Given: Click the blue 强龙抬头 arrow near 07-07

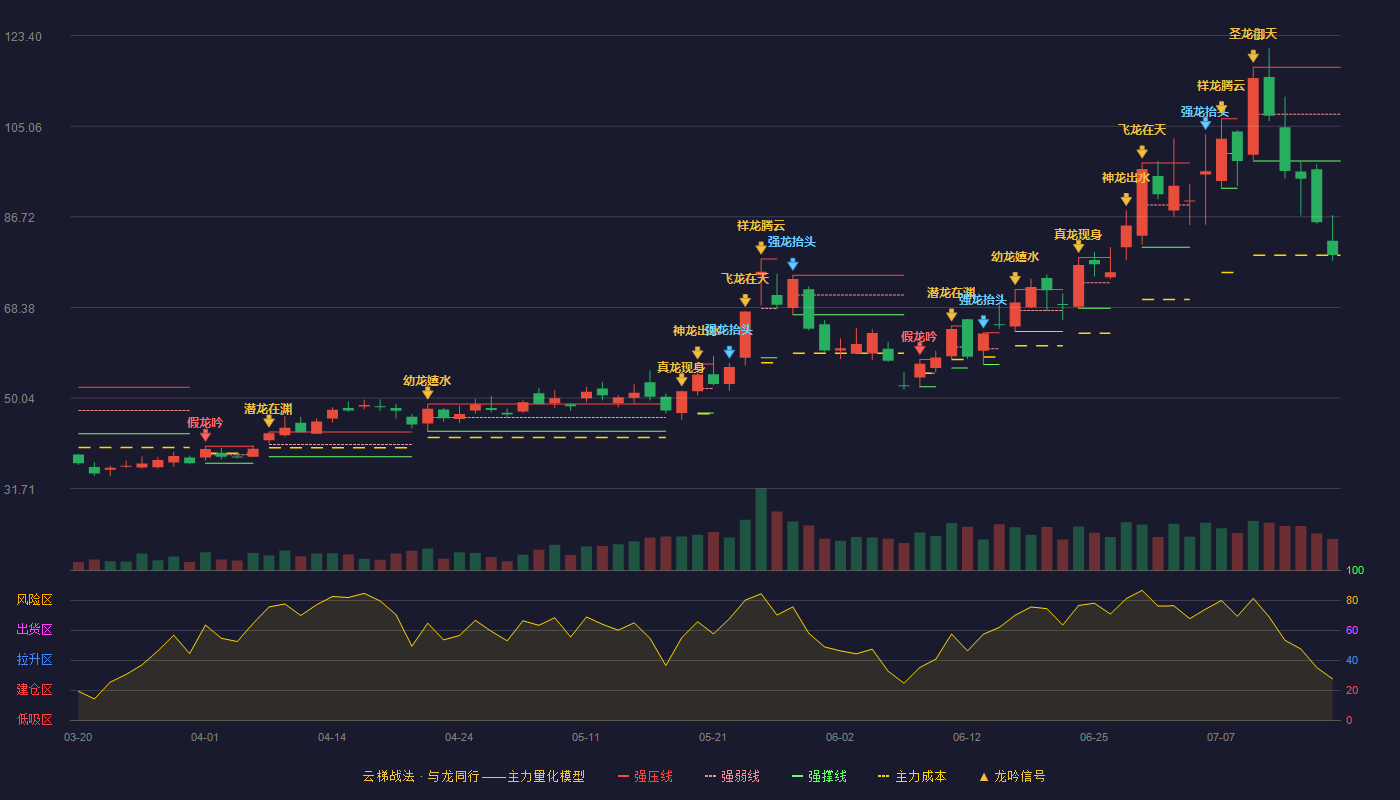Looking at the screenshot, I should pos(1205,124).
